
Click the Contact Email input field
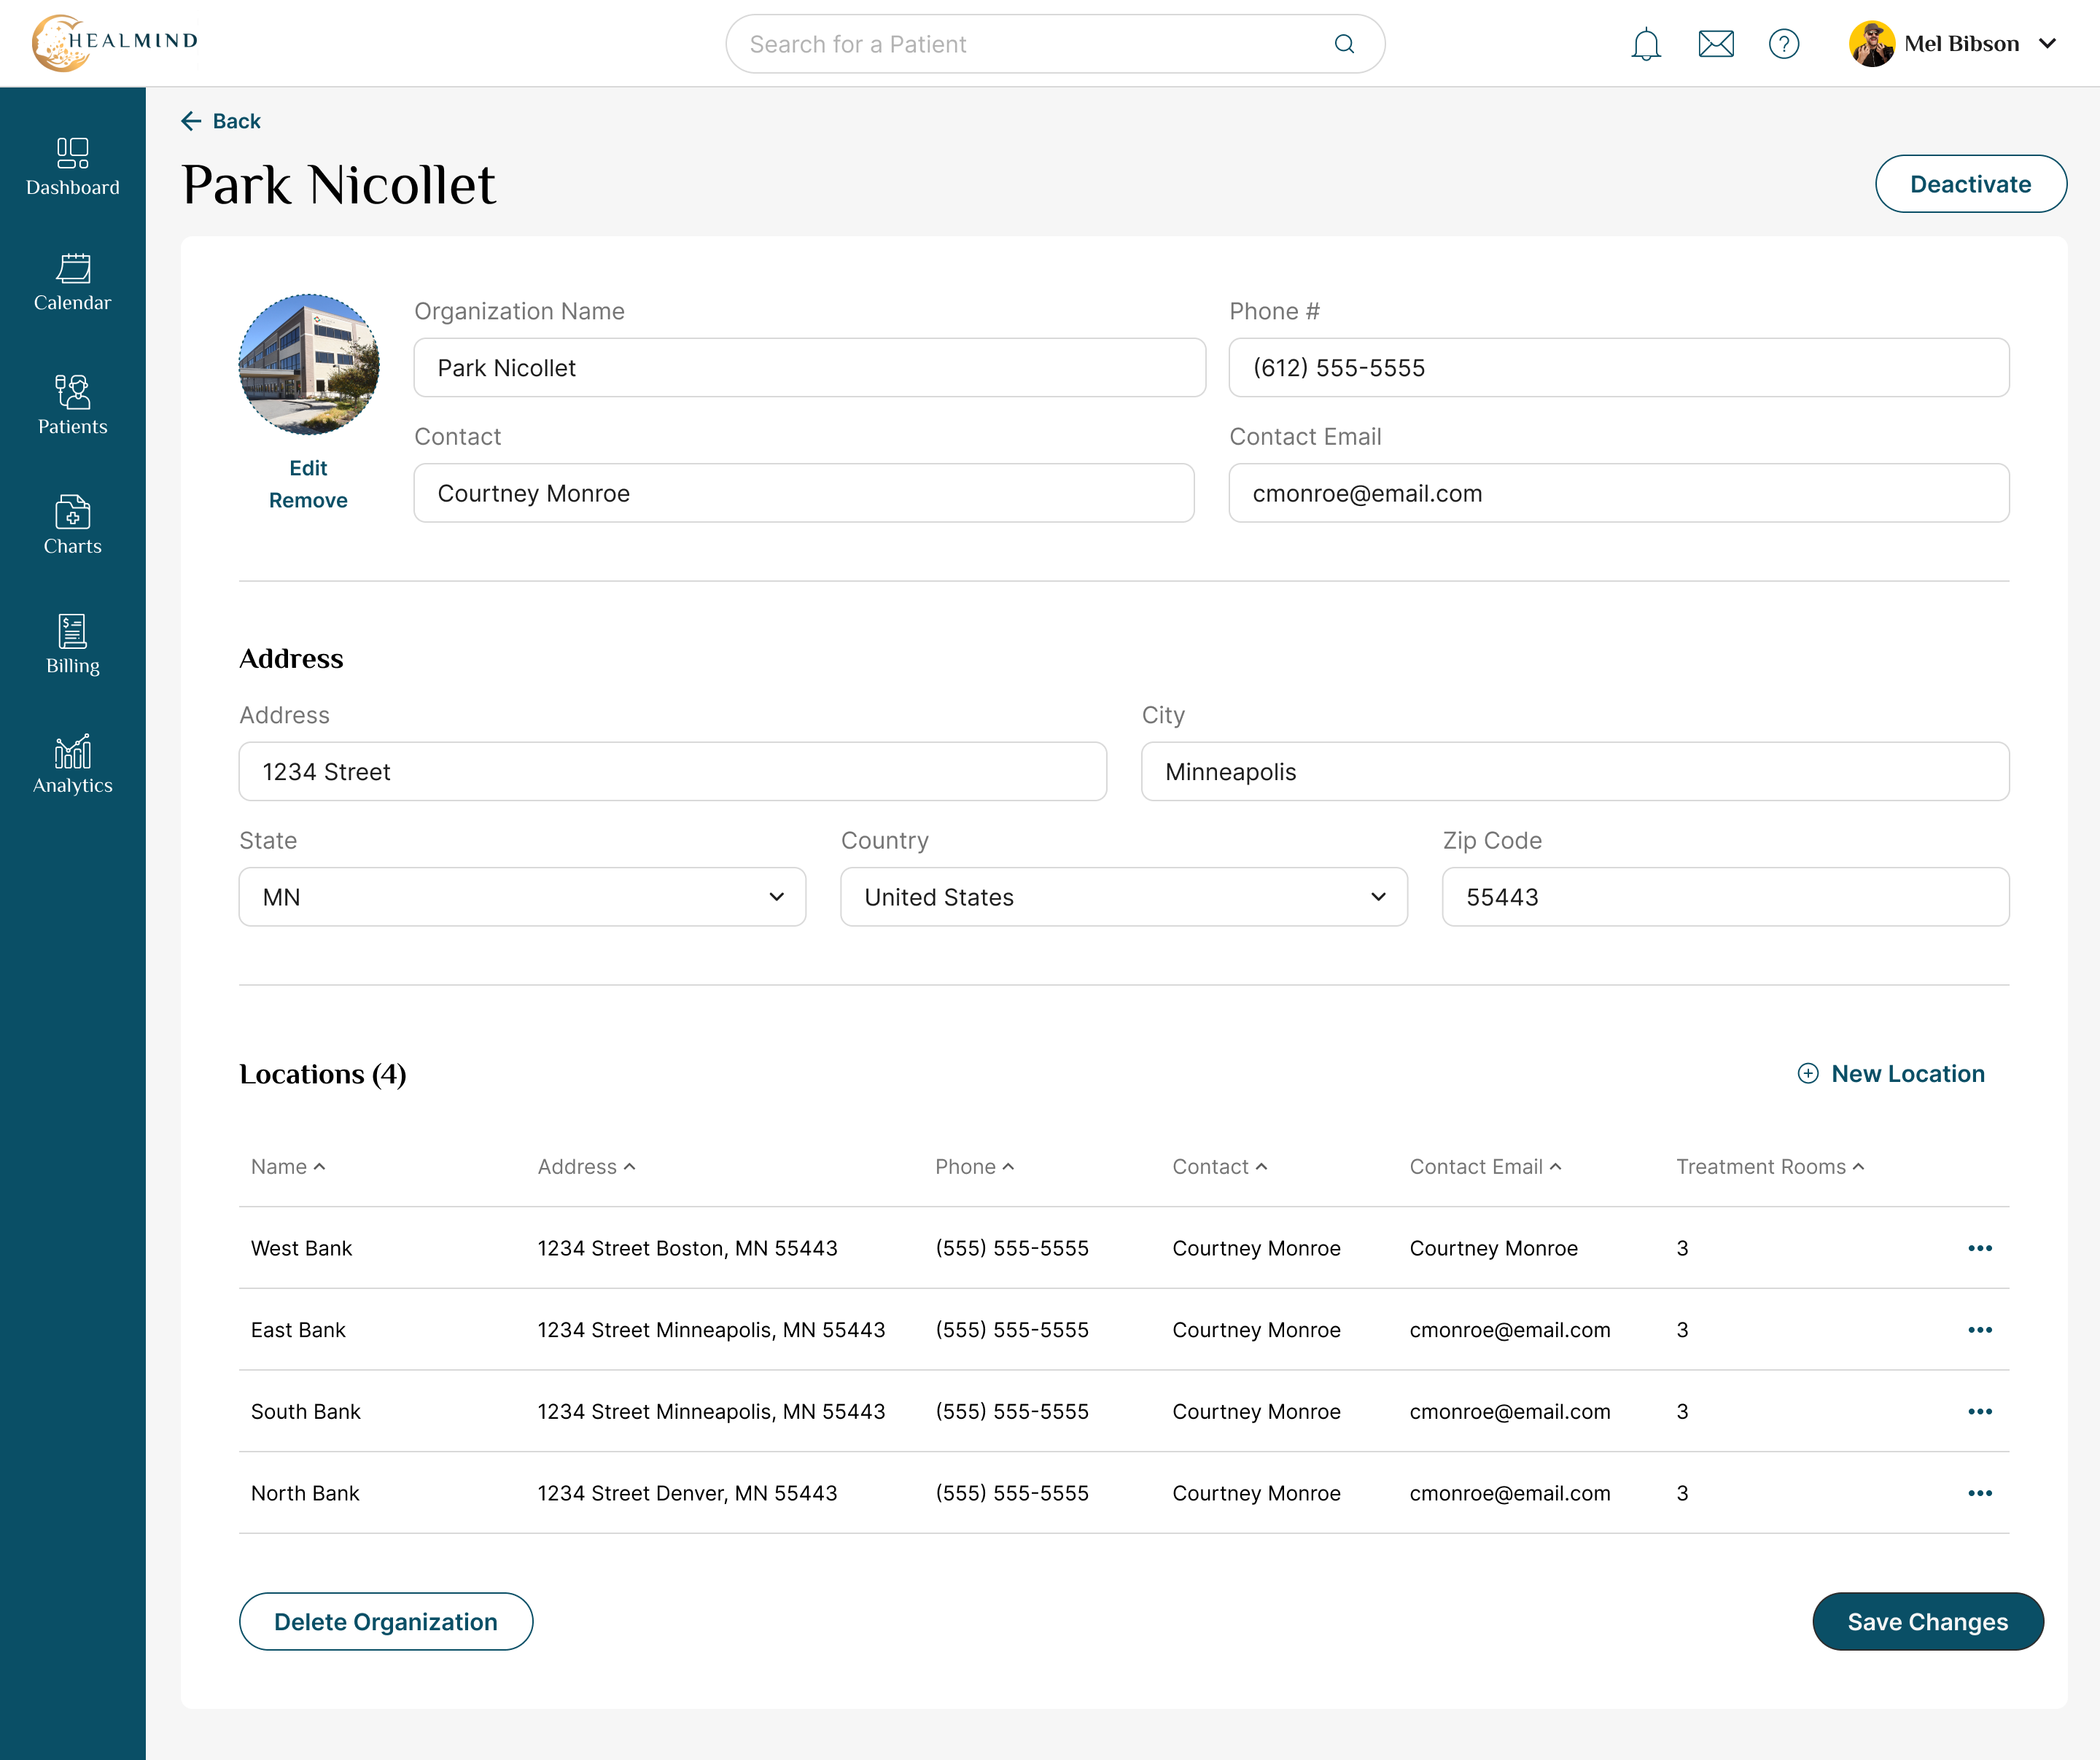tap(1619, 493)
